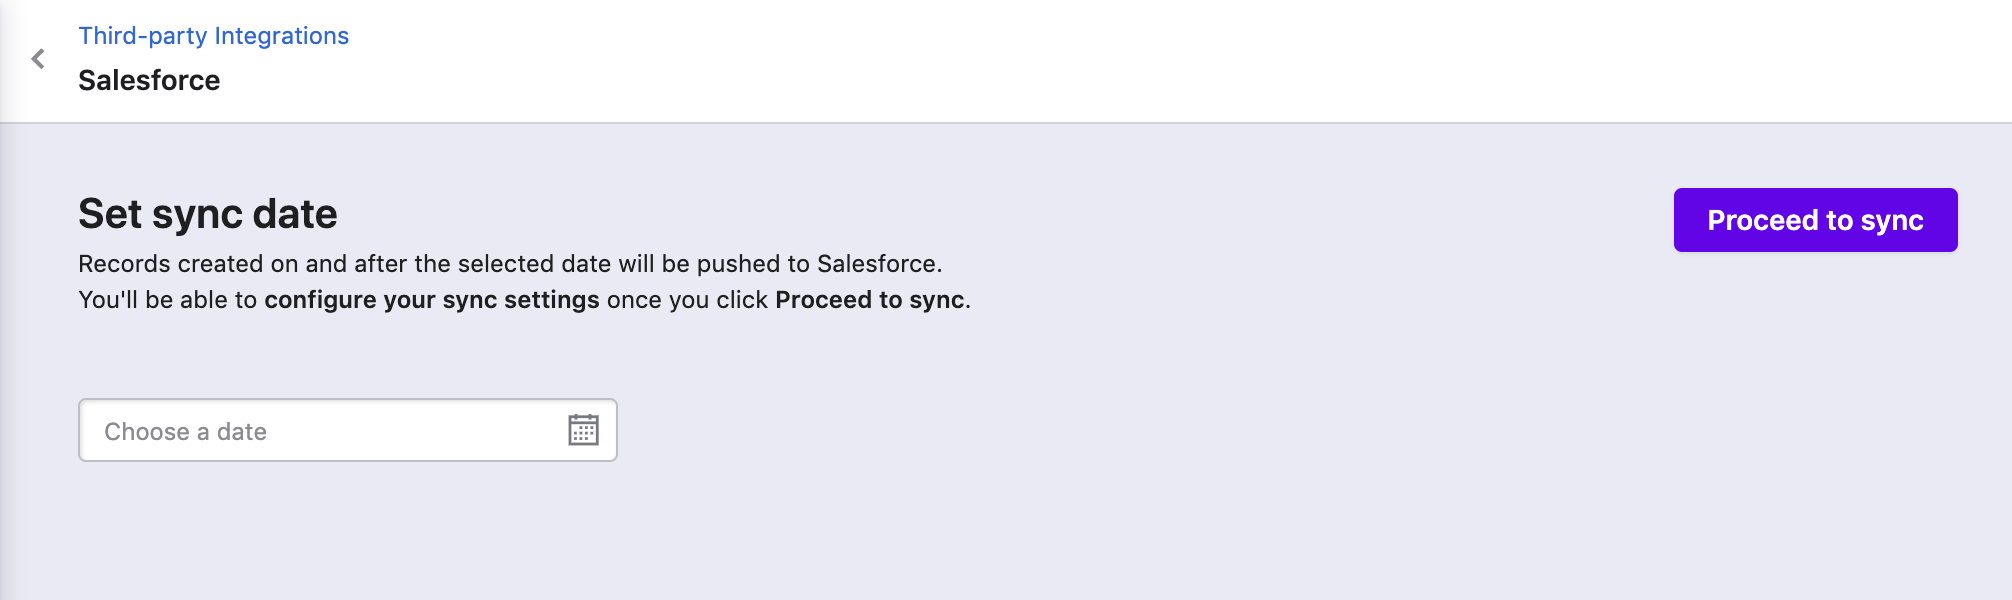The height and width of the screenshot is (600, 2012).
Task: Open the calendar date picker icon
Action: pos(583,430)
